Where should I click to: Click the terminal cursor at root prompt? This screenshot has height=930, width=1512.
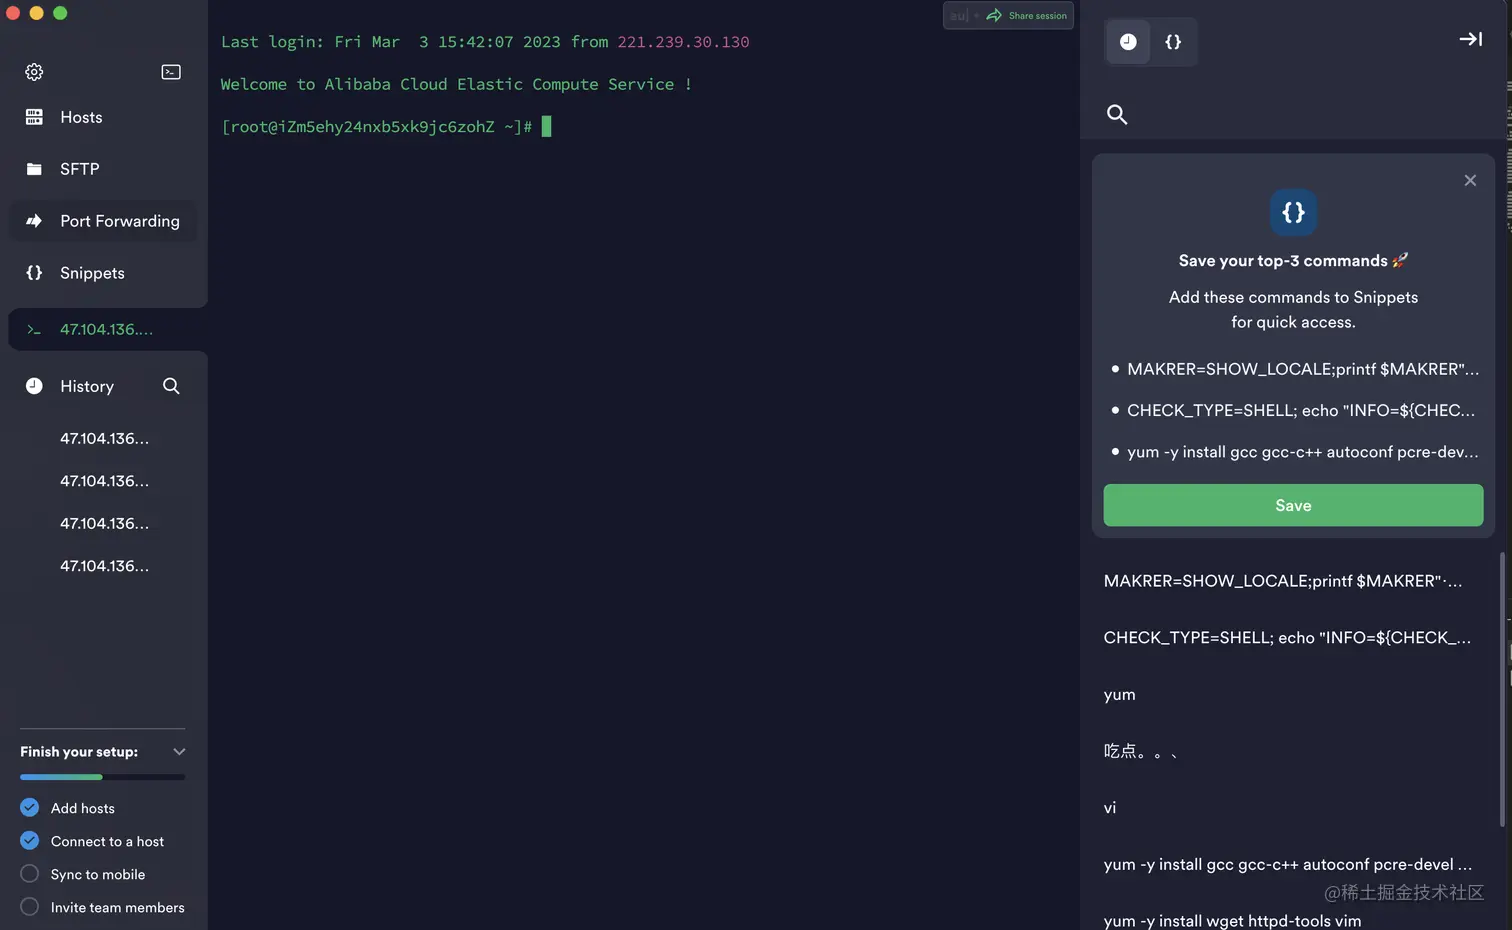(x=546, y=126)
